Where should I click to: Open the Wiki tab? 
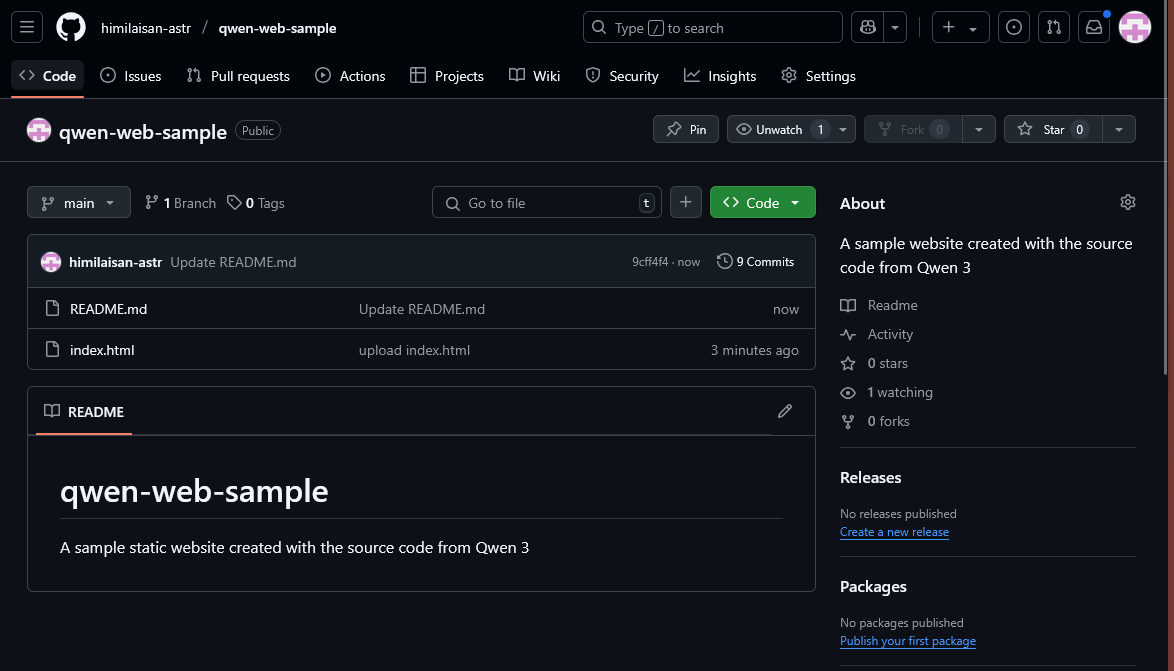(535, 76)
